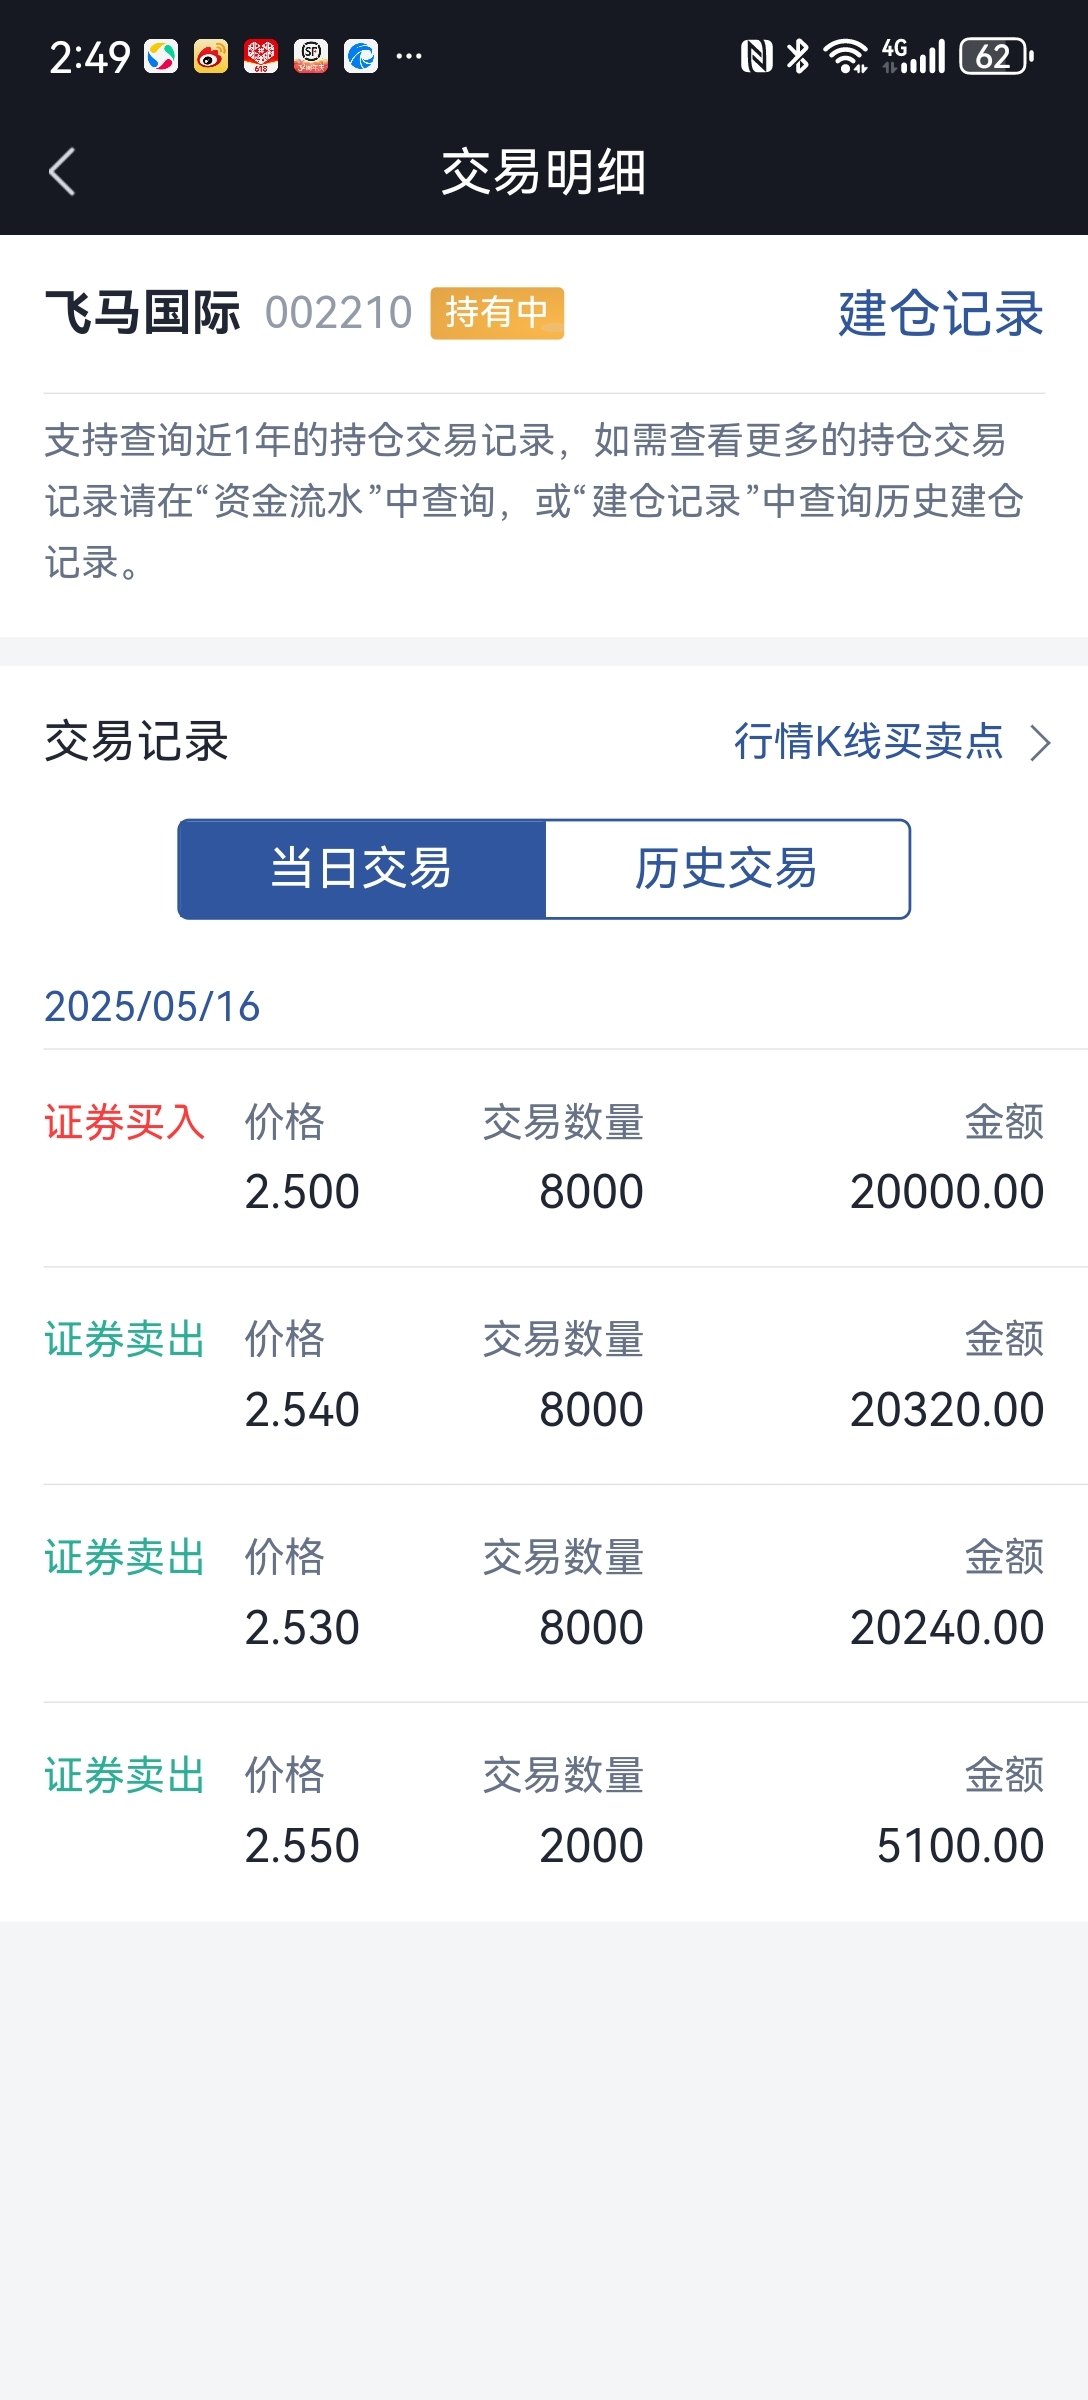
Task: Open the 证券卖出 record with amount 5100.00
Action: (x=544, y=1812)
